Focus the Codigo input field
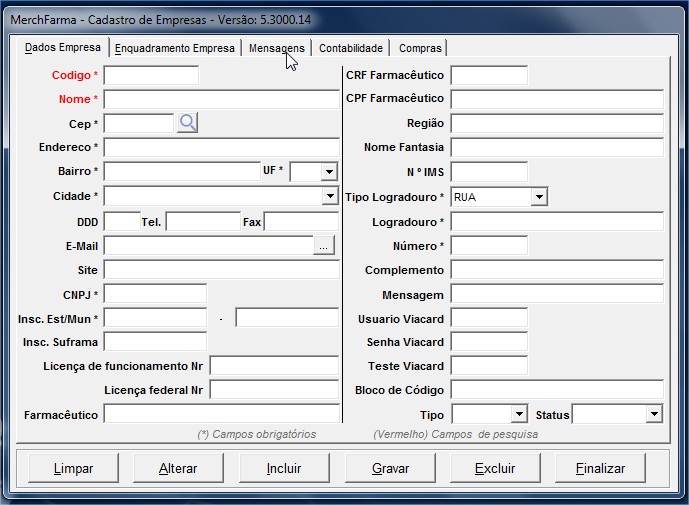The width and height of the screenshot is (689, 505). pyautogui.click(x=151, y=75)
